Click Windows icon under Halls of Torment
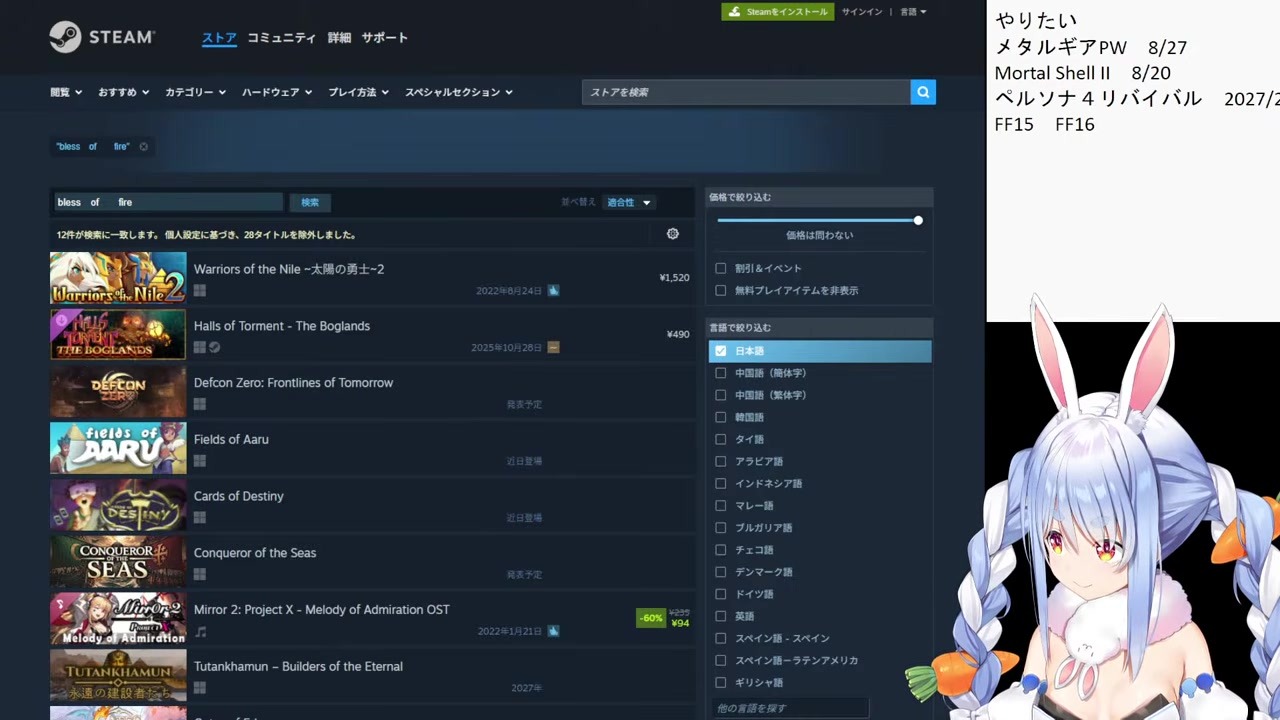 pyautogui.click(x=200, y=348)
